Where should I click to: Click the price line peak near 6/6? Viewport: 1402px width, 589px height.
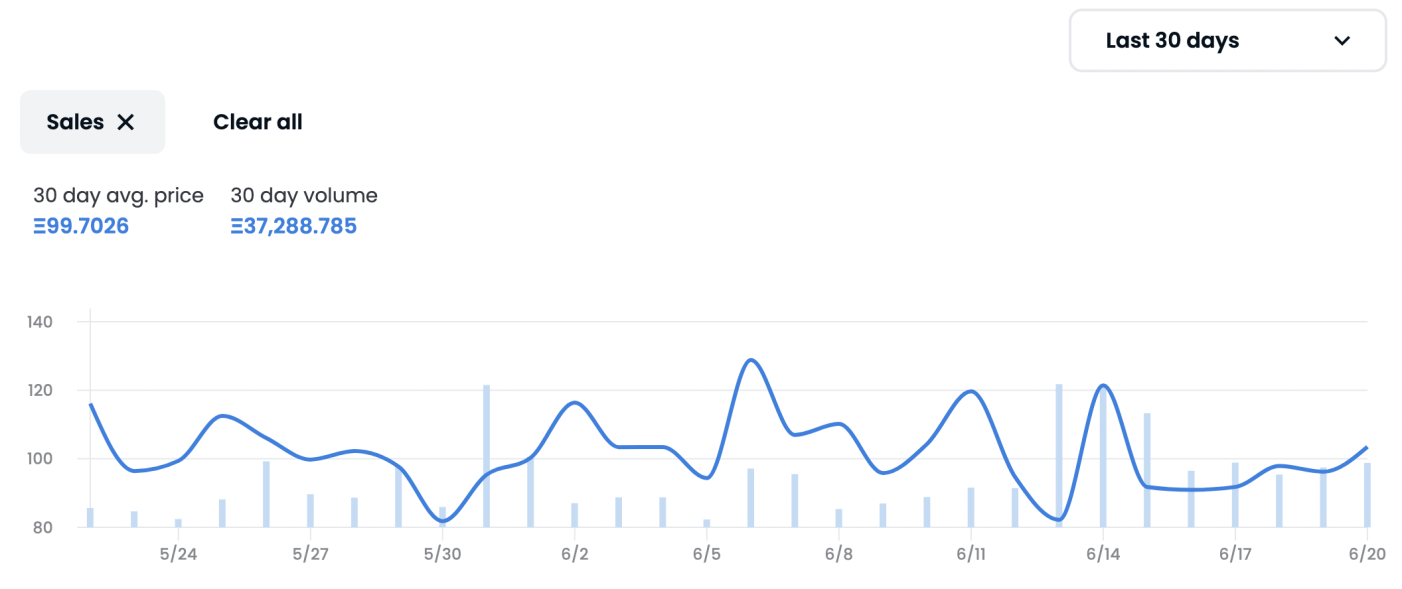(750, 360)
